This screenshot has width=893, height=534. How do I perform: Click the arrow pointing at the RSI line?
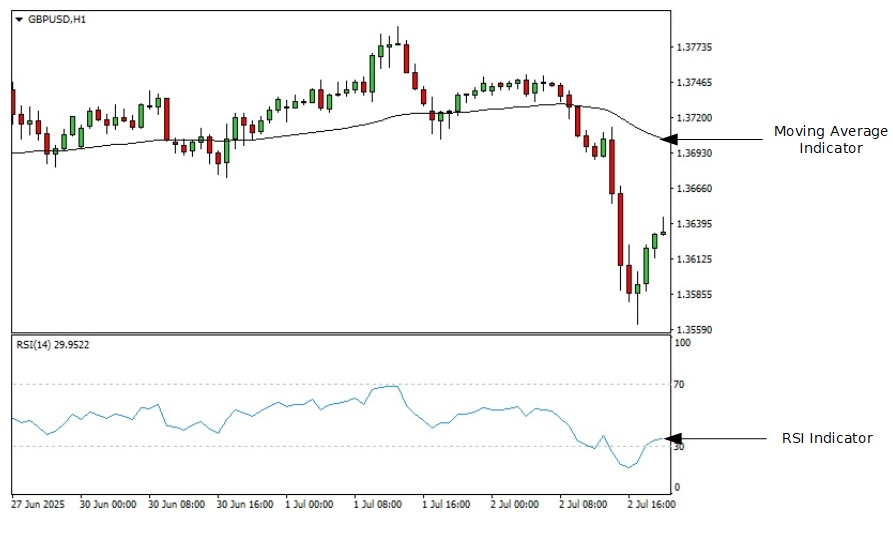coord(715,438)
